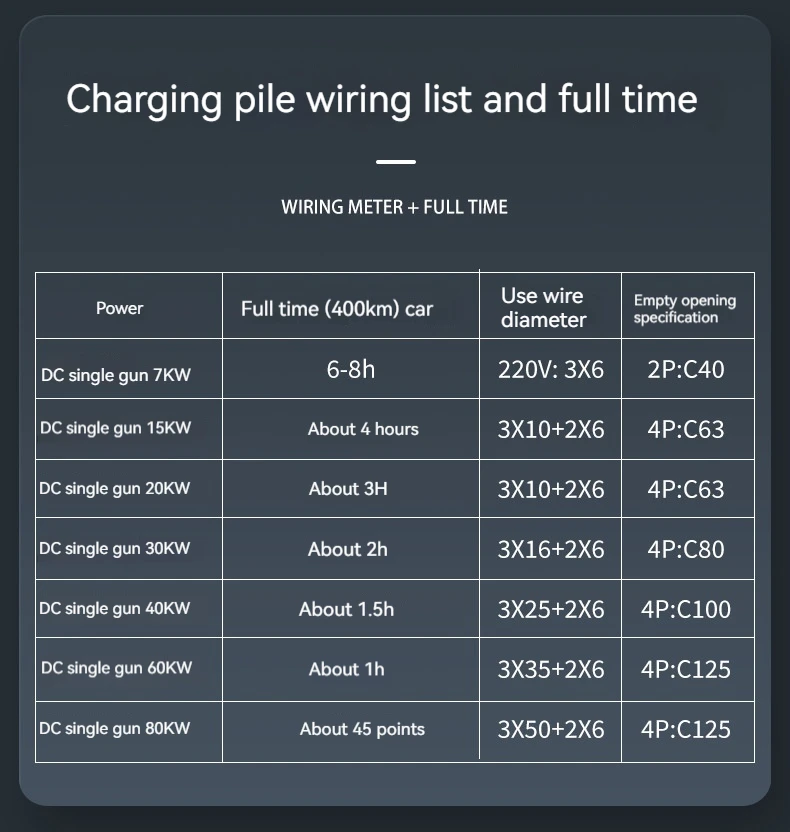Click the "Use wire diameter" column header

tap(543, 307)
